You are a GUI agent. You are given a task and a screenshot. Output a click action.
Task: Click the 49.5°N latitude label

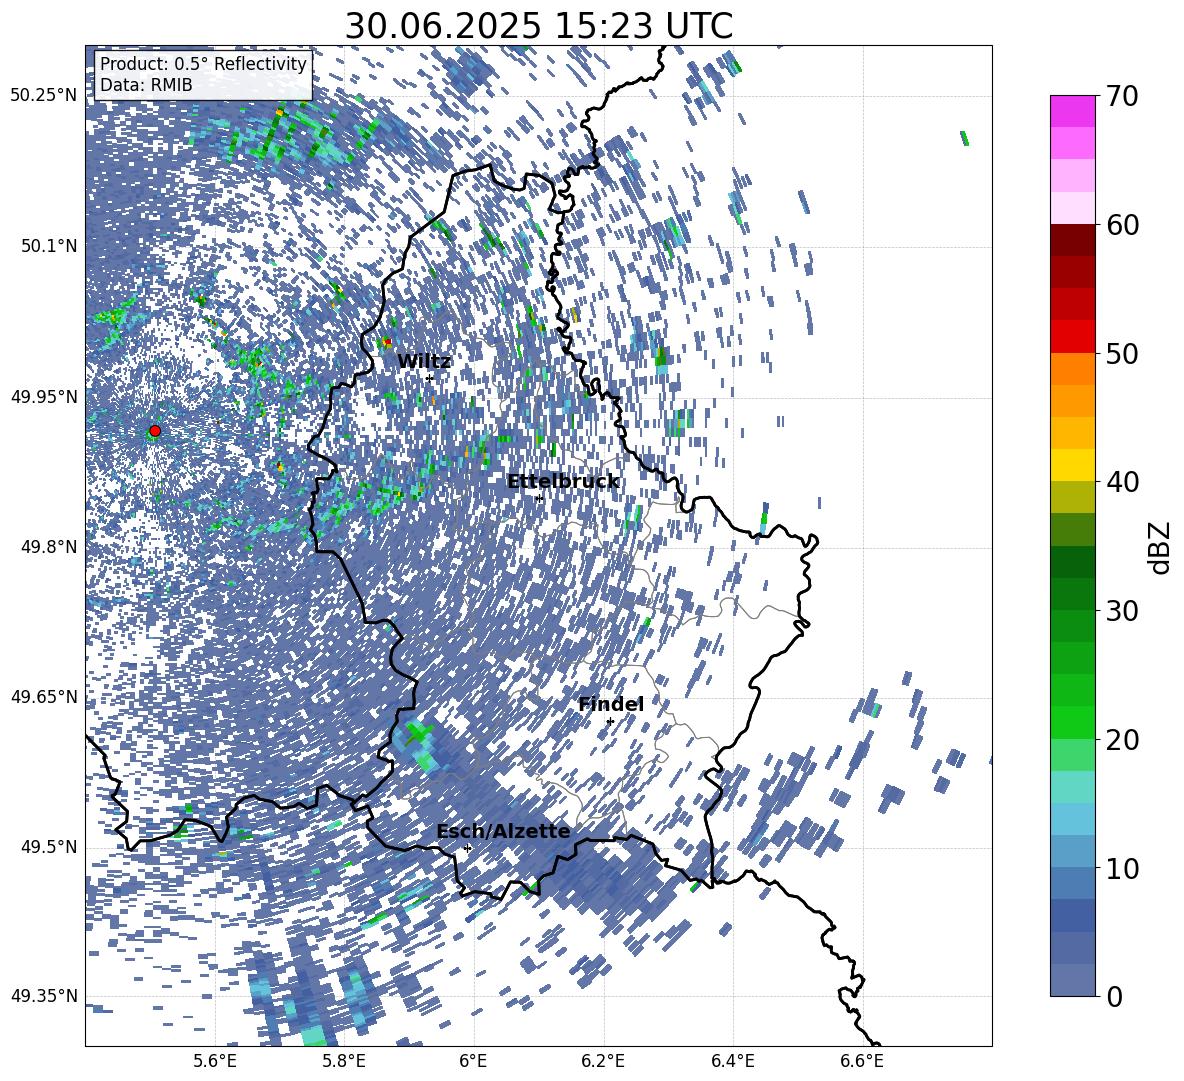tap(49, 847)
